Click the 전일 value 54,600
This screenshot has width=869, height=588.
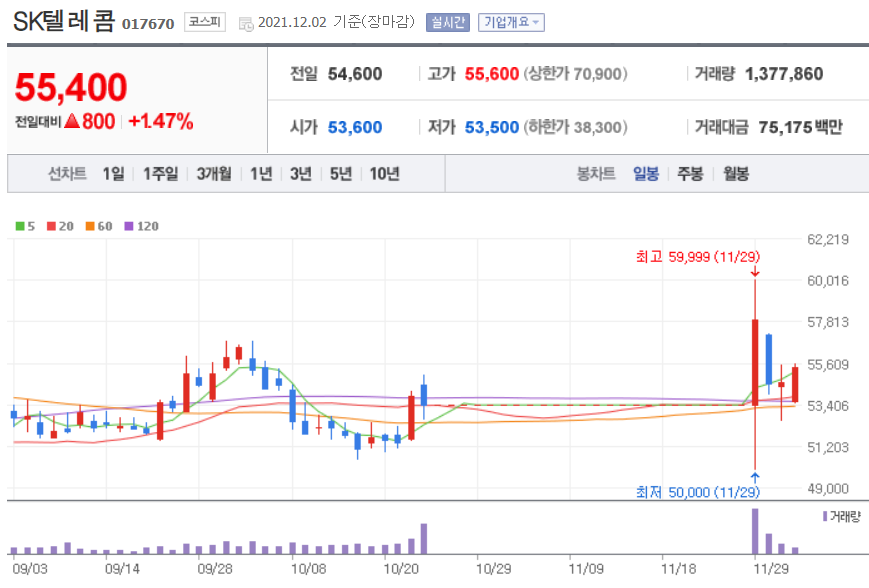pyautogui.click(x=355, y=74)
